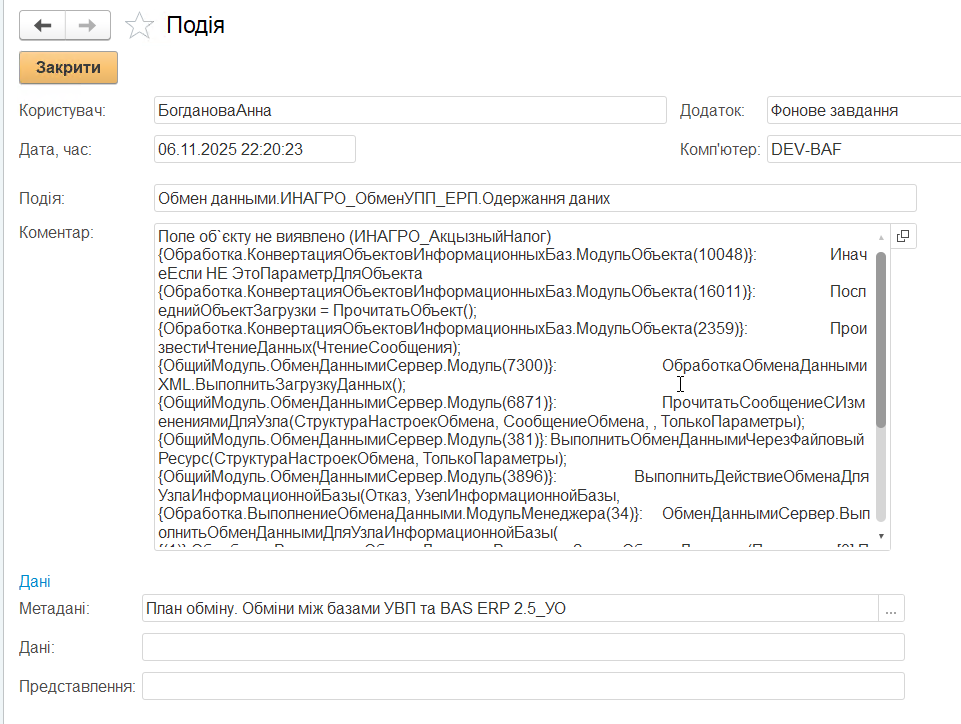
Task: Click text 'МодульМенеджера(34)' in comment
Action: coord(551,513)
